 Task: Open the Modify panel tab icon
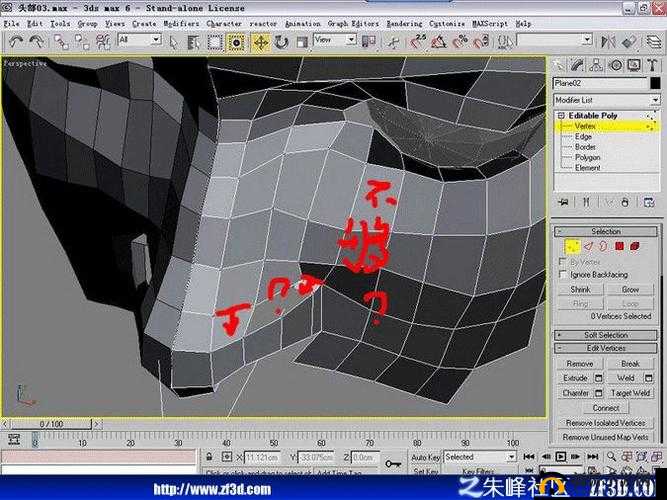click(x=577, y=65)
